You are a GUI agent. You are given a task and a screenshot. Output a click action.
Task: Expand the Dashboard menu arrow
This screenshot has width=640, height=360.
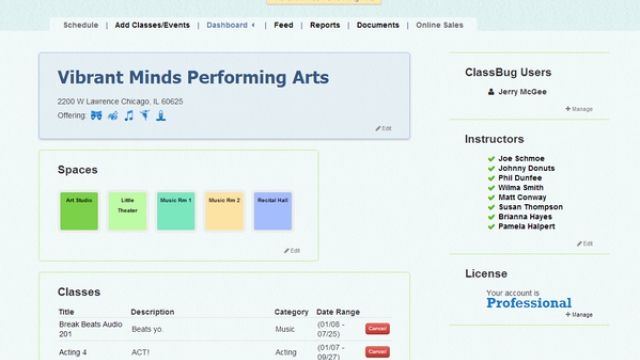[x=253, y=25]
